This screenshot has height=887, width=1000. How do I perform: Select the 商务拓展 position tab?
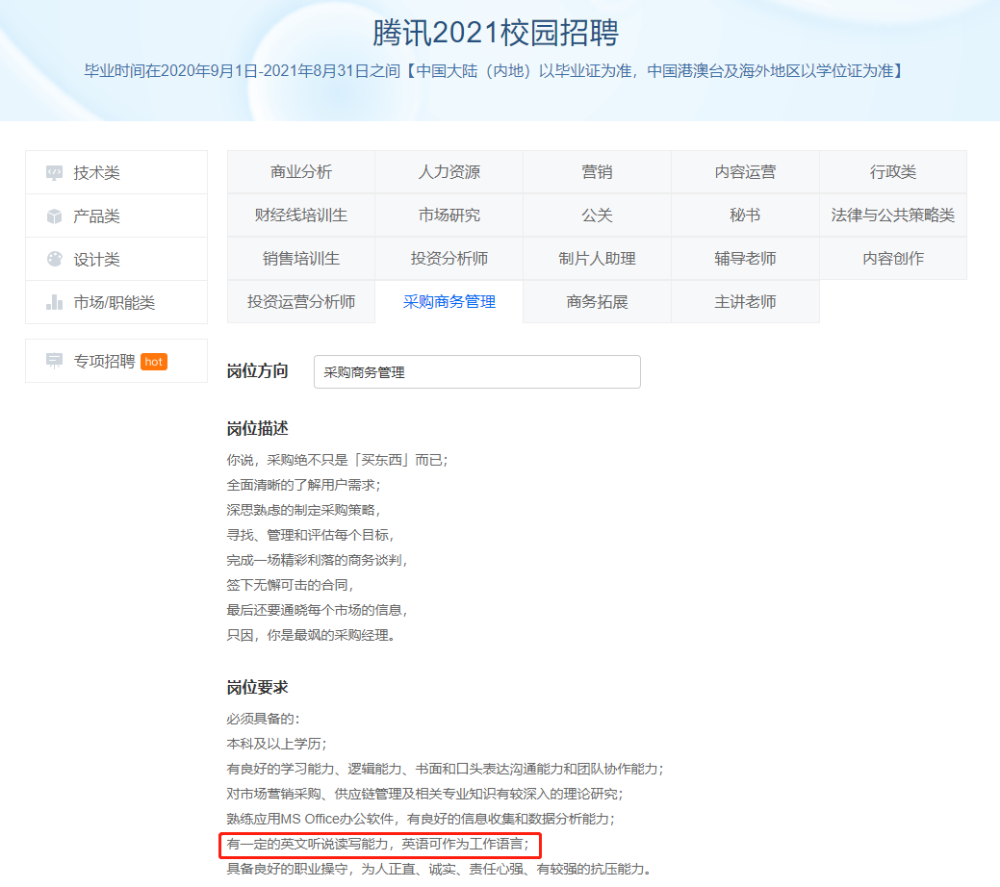click(597, 302)
